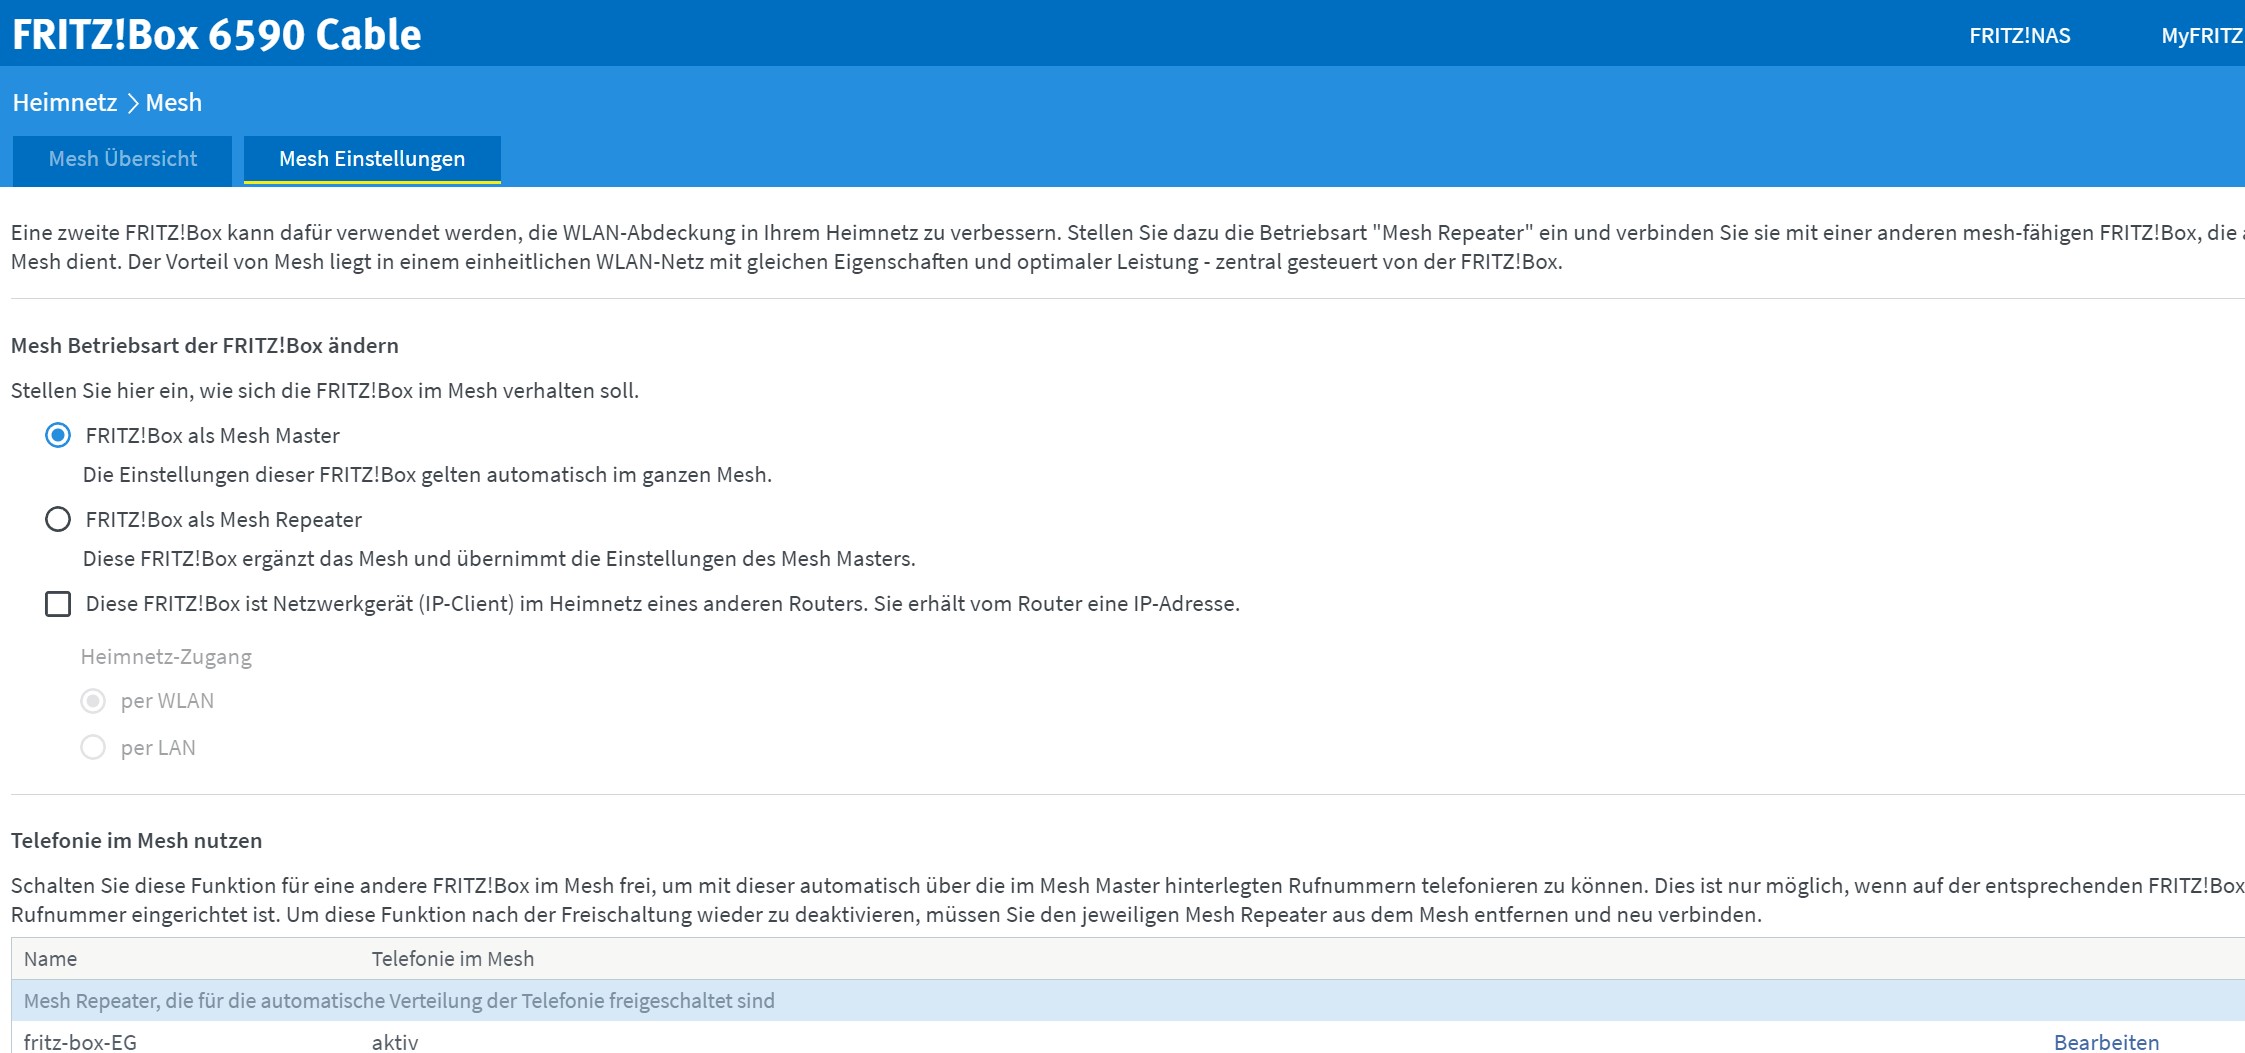
Task: Open the Mesh Übersicht tab
Action: point(122,159)
